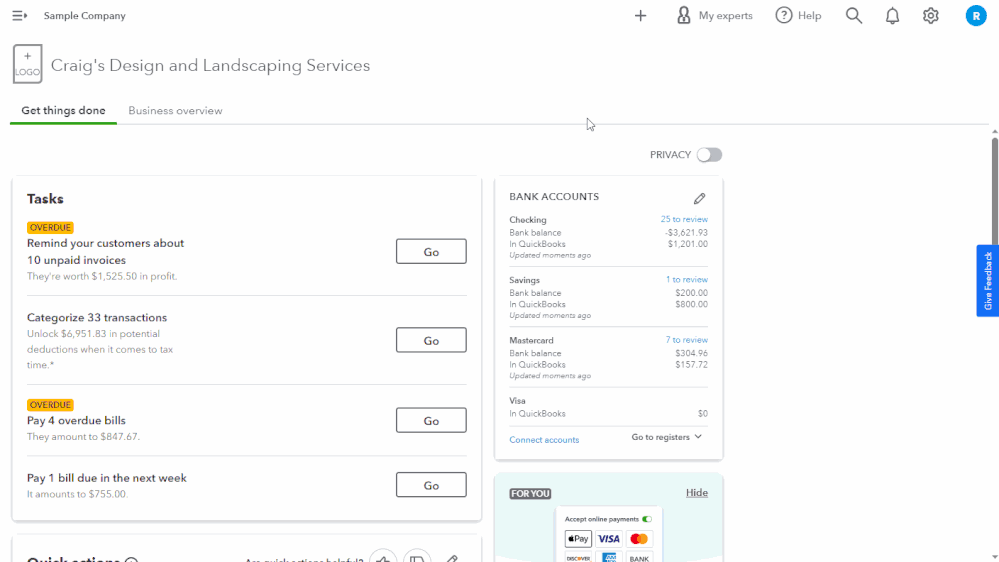Image resolution: width=999 pixels, height=562 pixels.
Task: Click Go for Pay 4 overdue bills
Action: (431, 421)
